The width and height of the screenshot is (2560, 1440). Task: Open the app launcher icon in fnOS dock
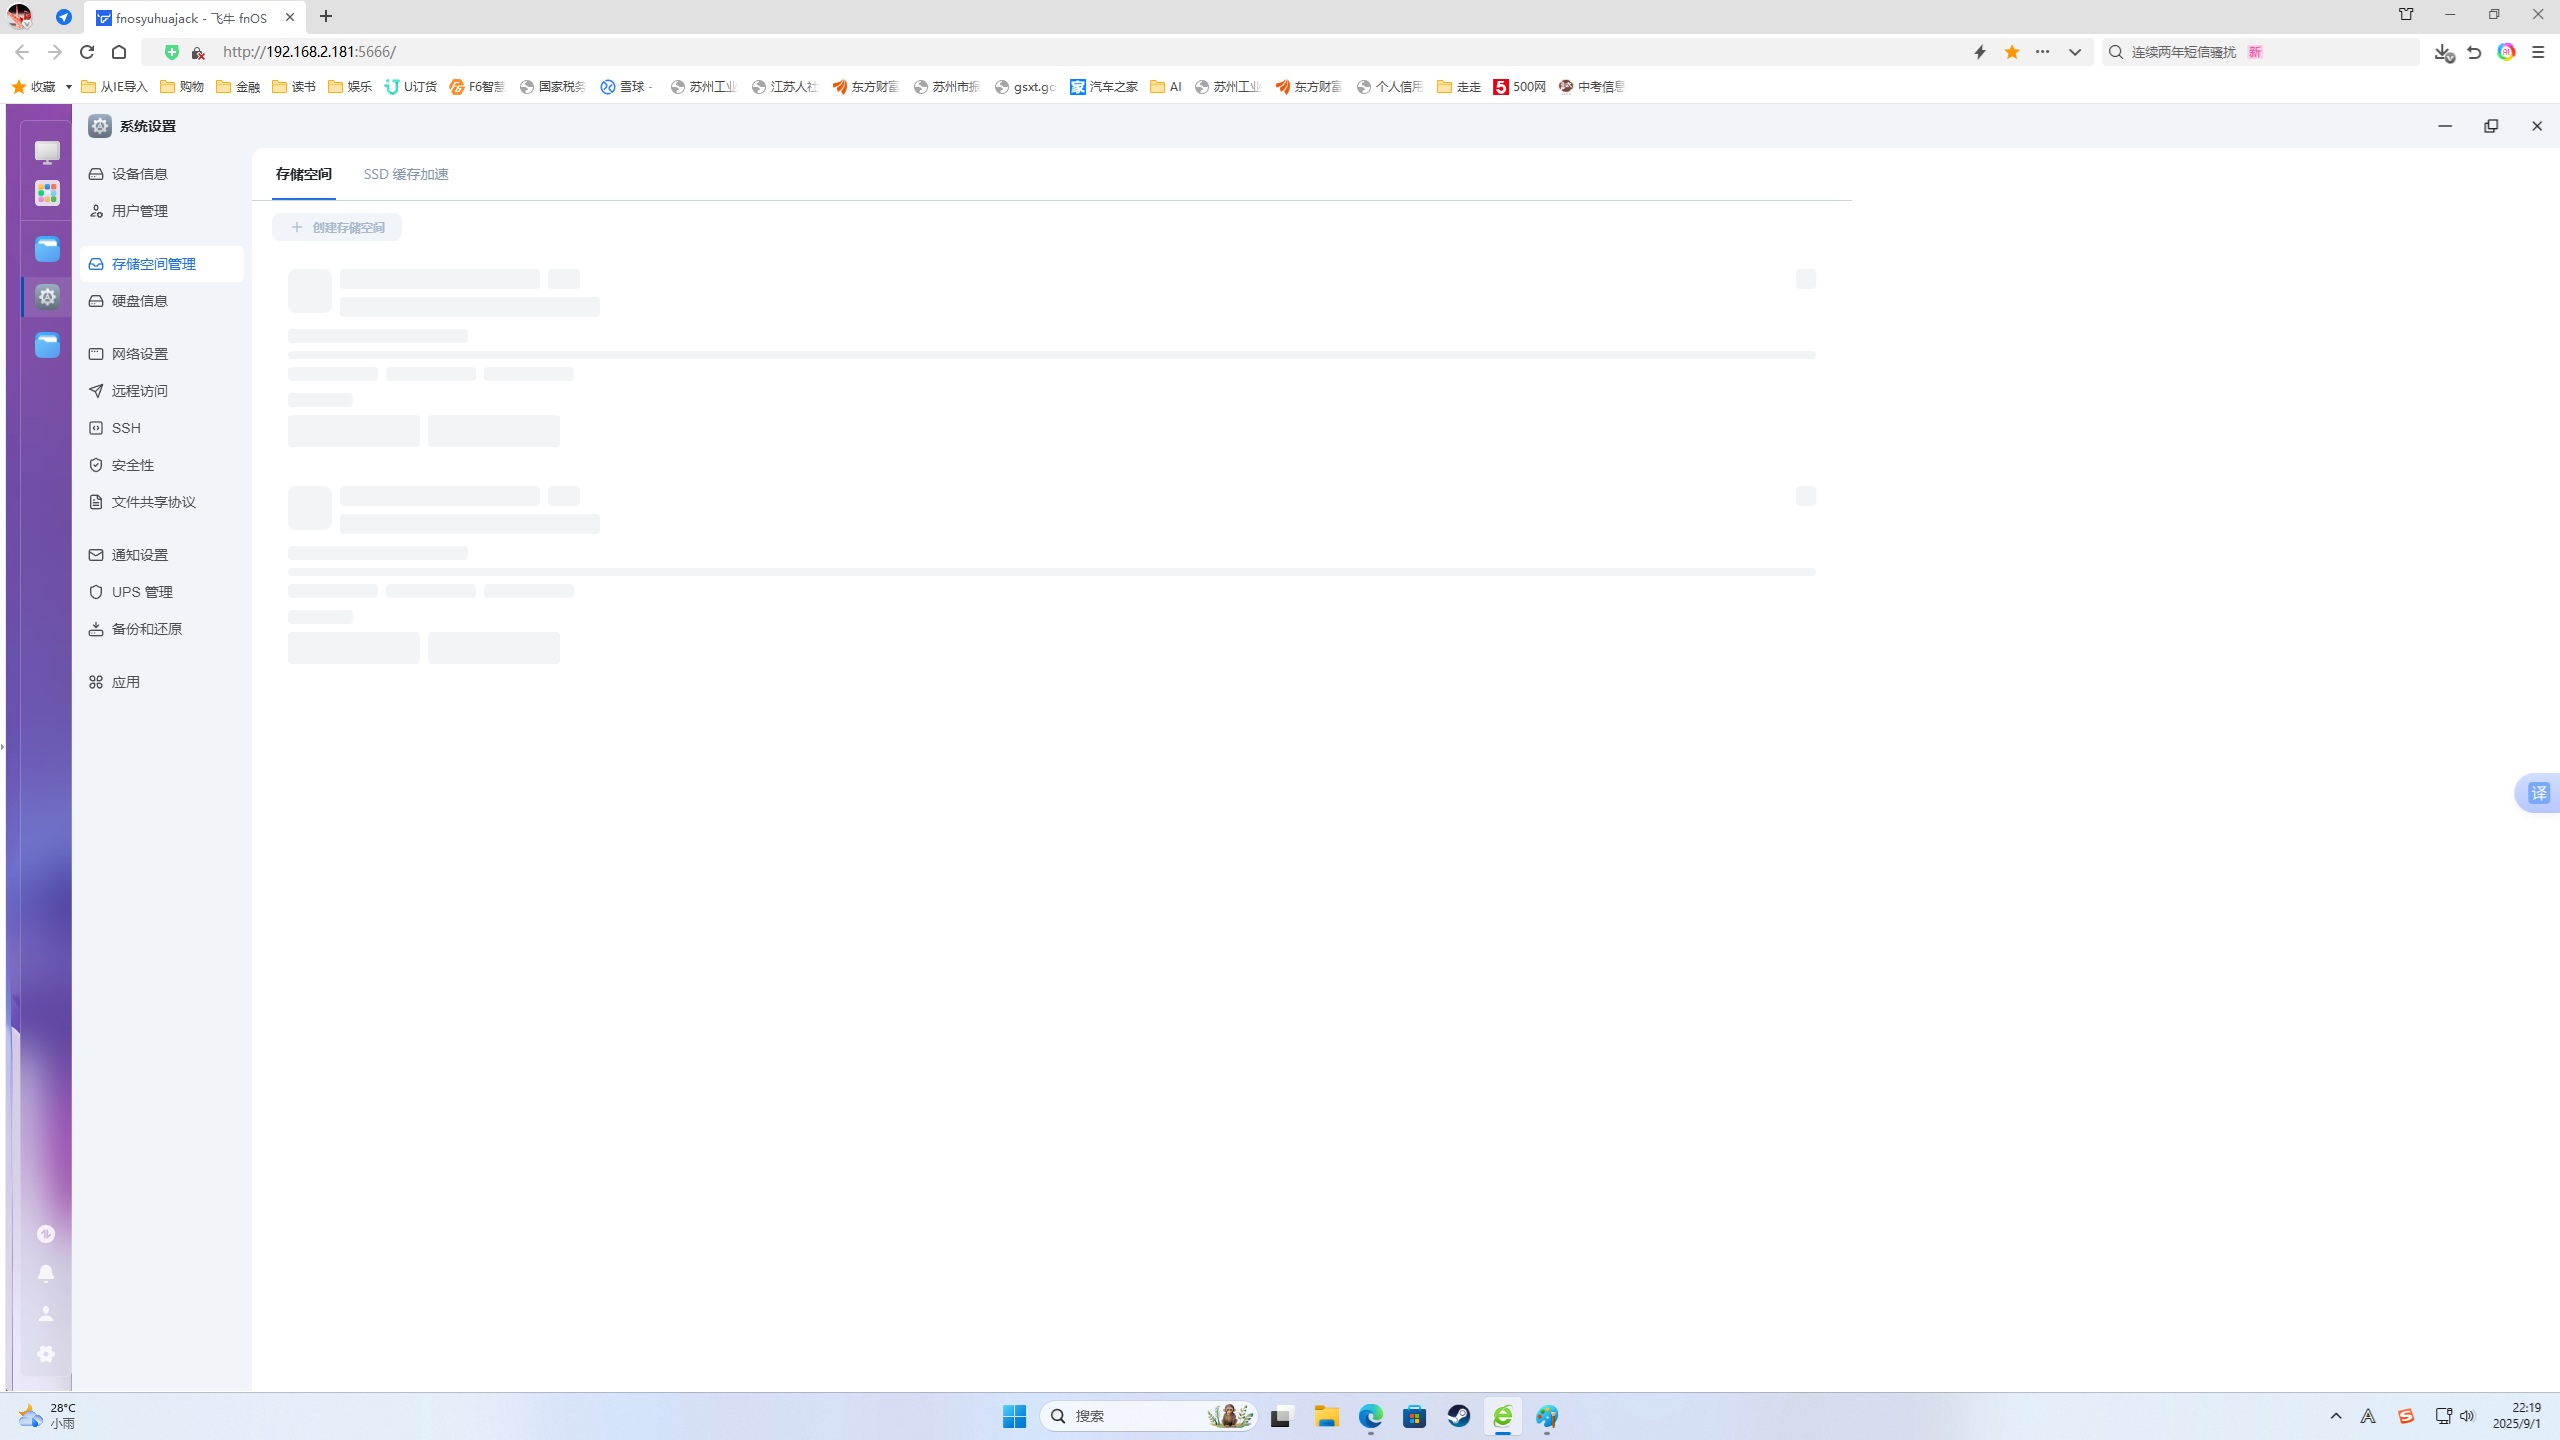tap(47, 193)
